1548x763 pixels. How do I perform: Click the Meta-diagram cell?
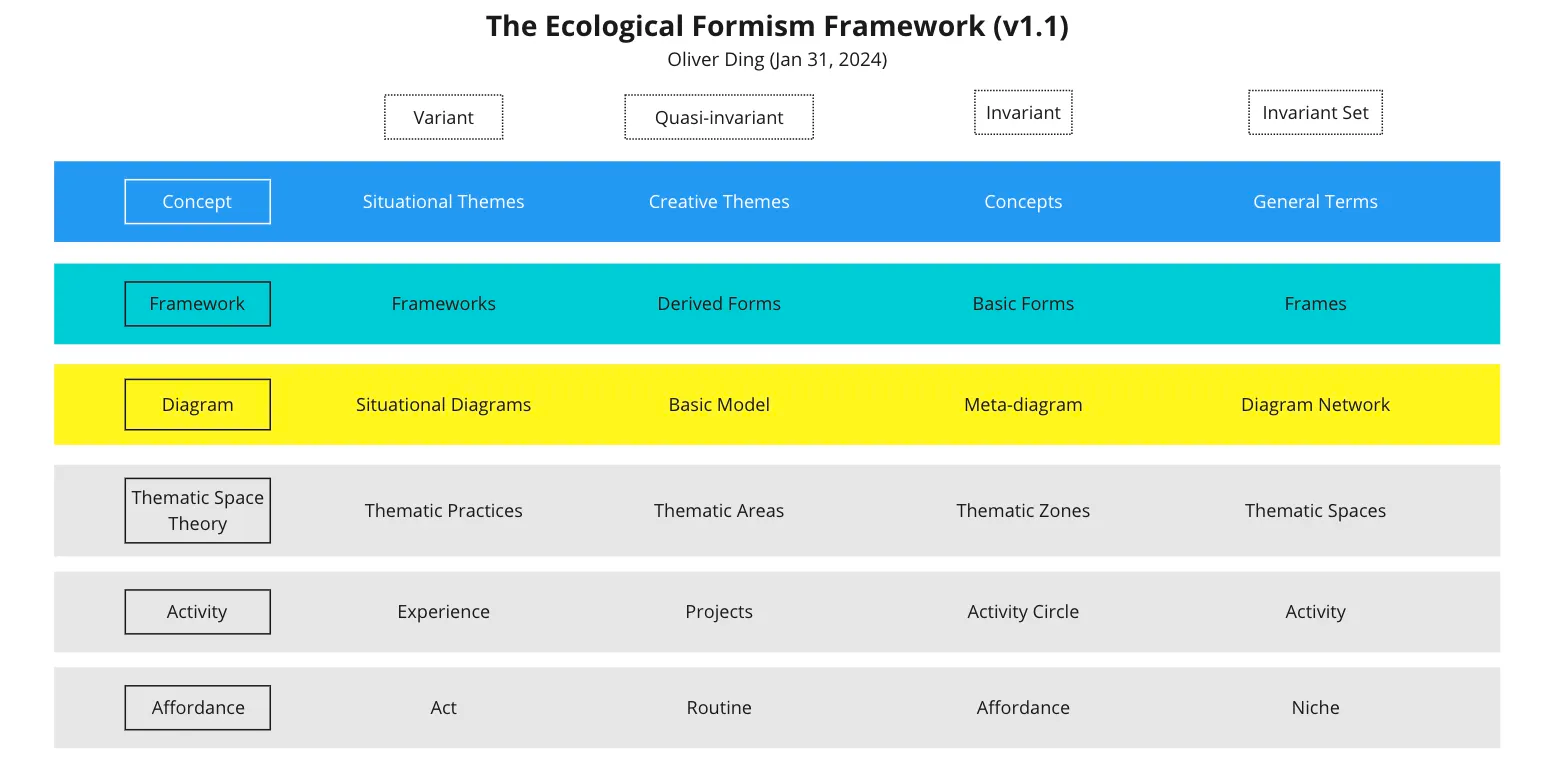(x=1023, y=405)
